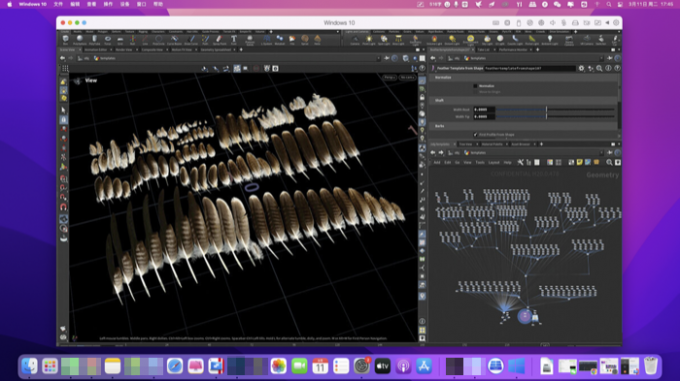Select the Draw Curve shelf tool
This screenshot has width=680, height=381.
[x=191, y=39]
